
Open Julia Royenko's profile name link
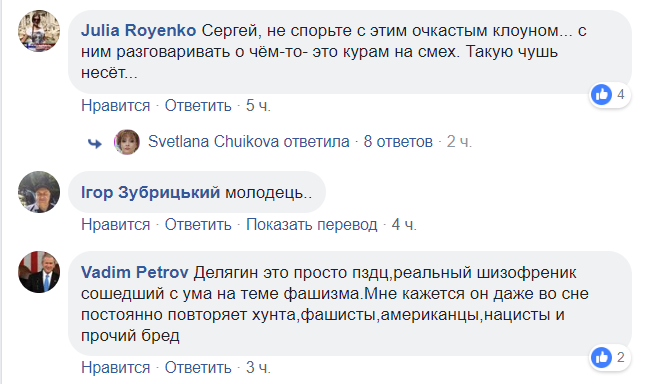138,31
